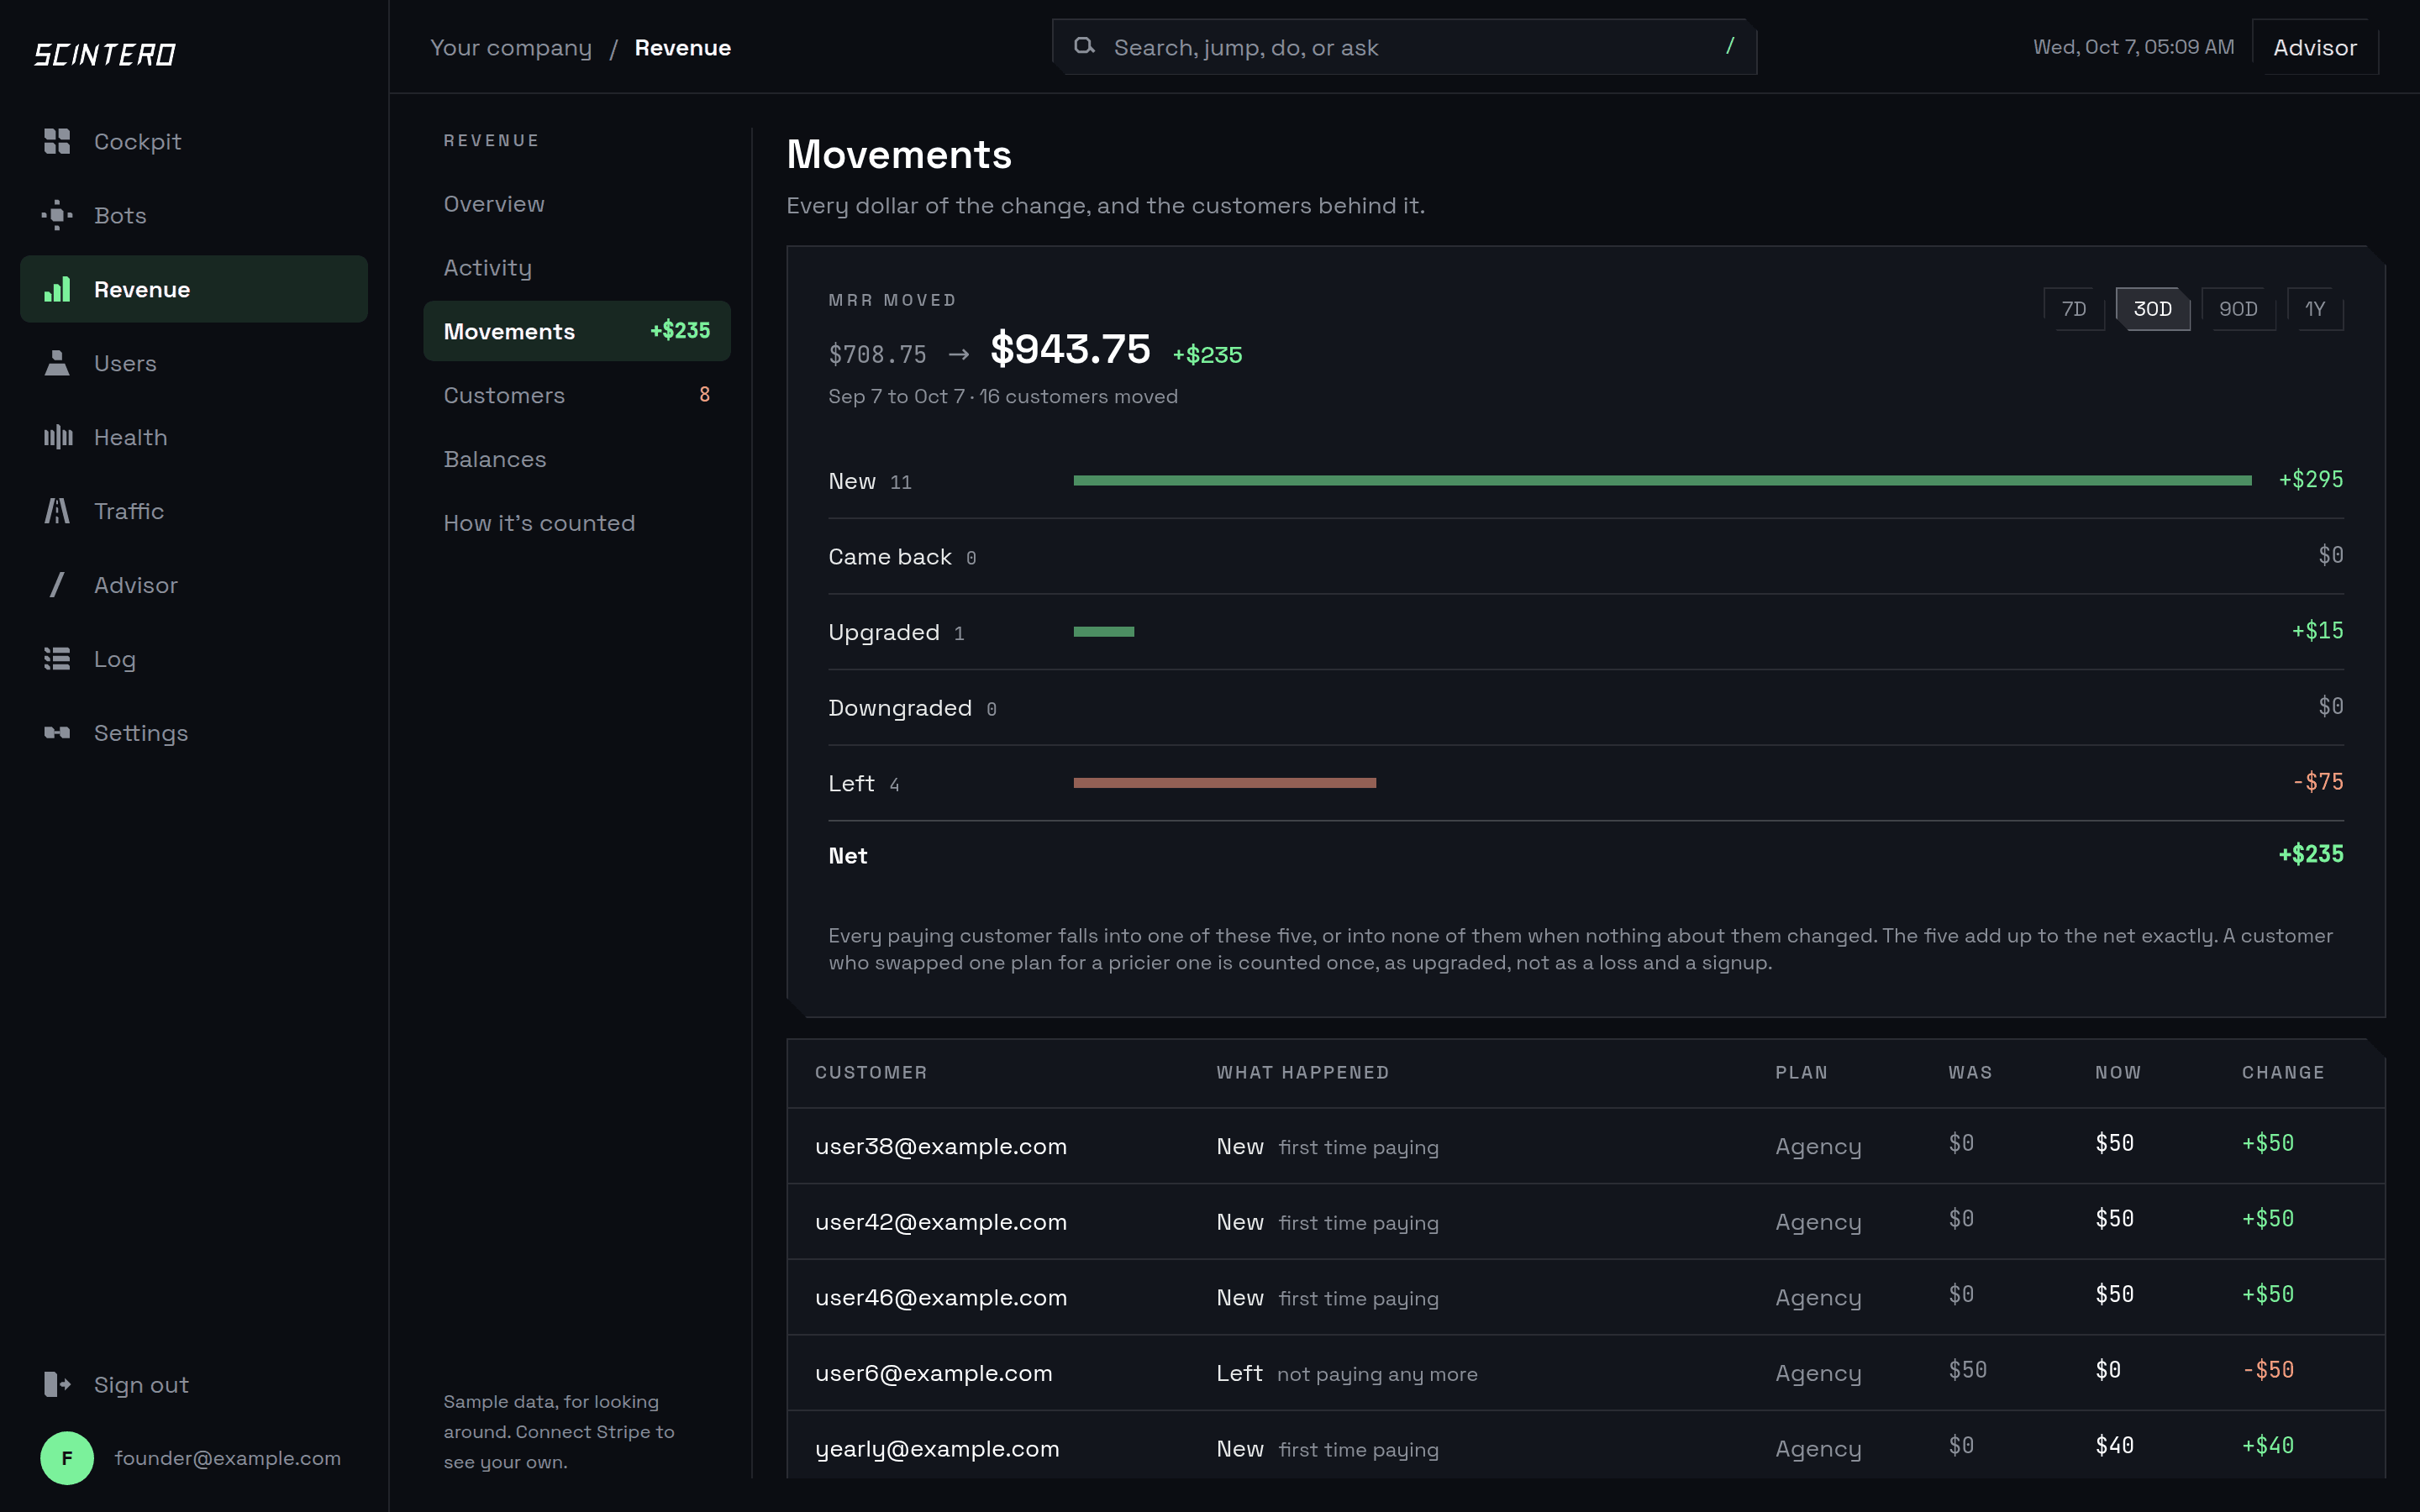Select the 1Y time range
2420x1512 pixels.
click(2315, 309)
